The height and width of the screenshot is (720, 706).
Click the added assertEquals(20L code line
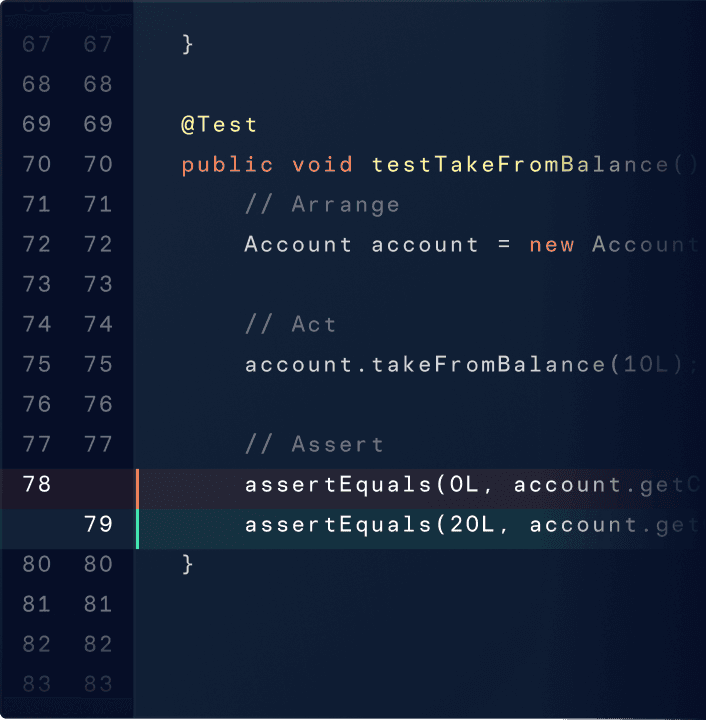pos(440,525)
